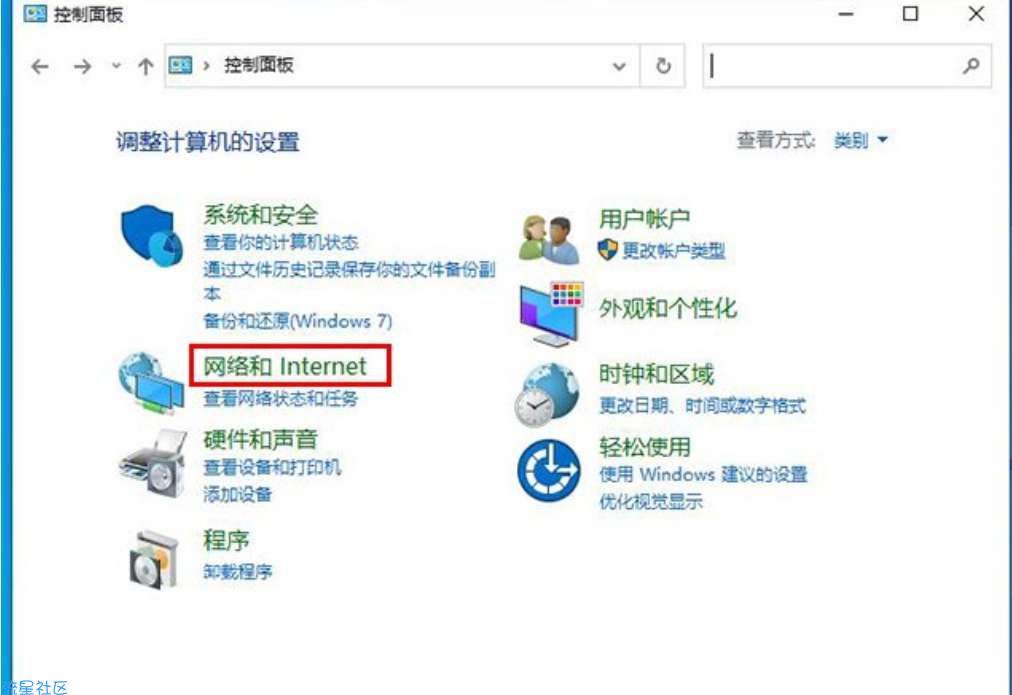The image size is (1012, 695).
Task: Click 查看设备和打印机 link
Action: pyautogui.click(x=272, y=467)
